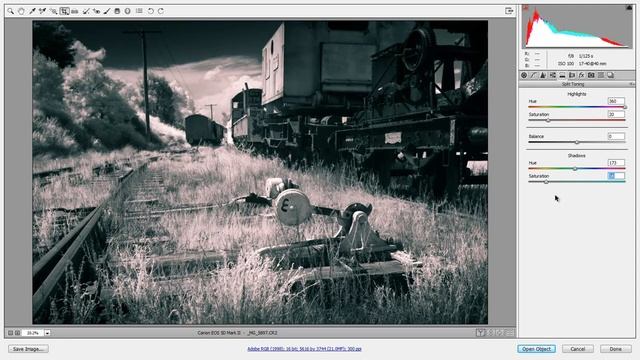640x360 pixels.
Task: Toggle the before/after preview icon
Action: 480,333
